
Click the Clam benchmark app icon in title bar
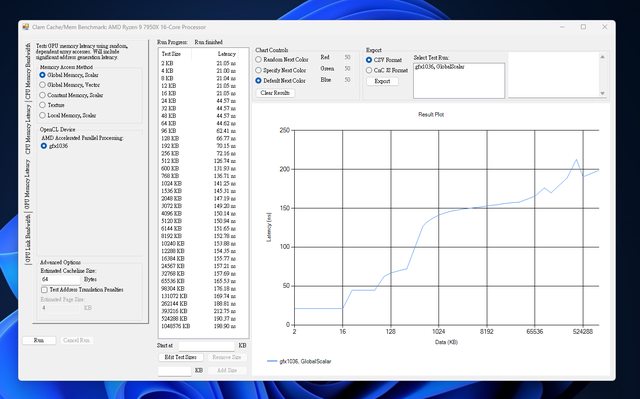pos(26,27)
